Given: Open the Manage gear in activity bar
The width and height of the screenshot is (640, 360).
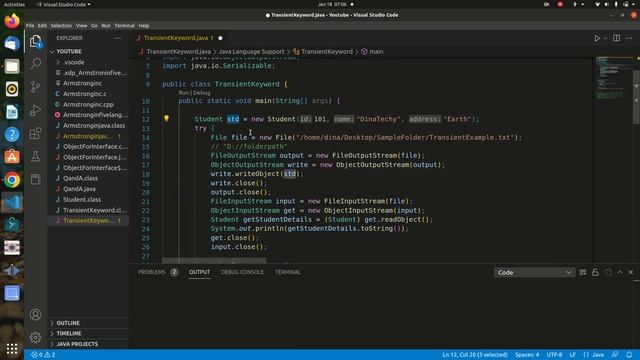Looking at the screenshot, I should [x=36, y=338].
